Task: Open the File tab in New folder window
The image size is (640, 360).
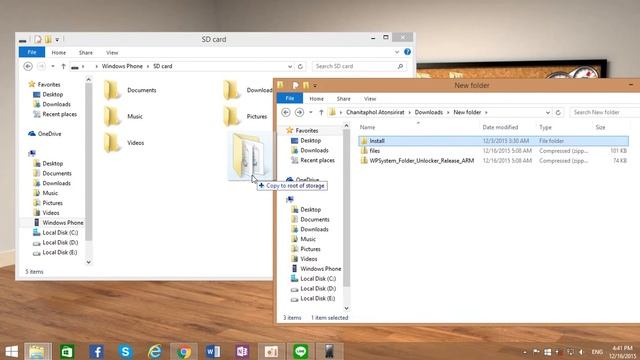Action: (290, 98)
